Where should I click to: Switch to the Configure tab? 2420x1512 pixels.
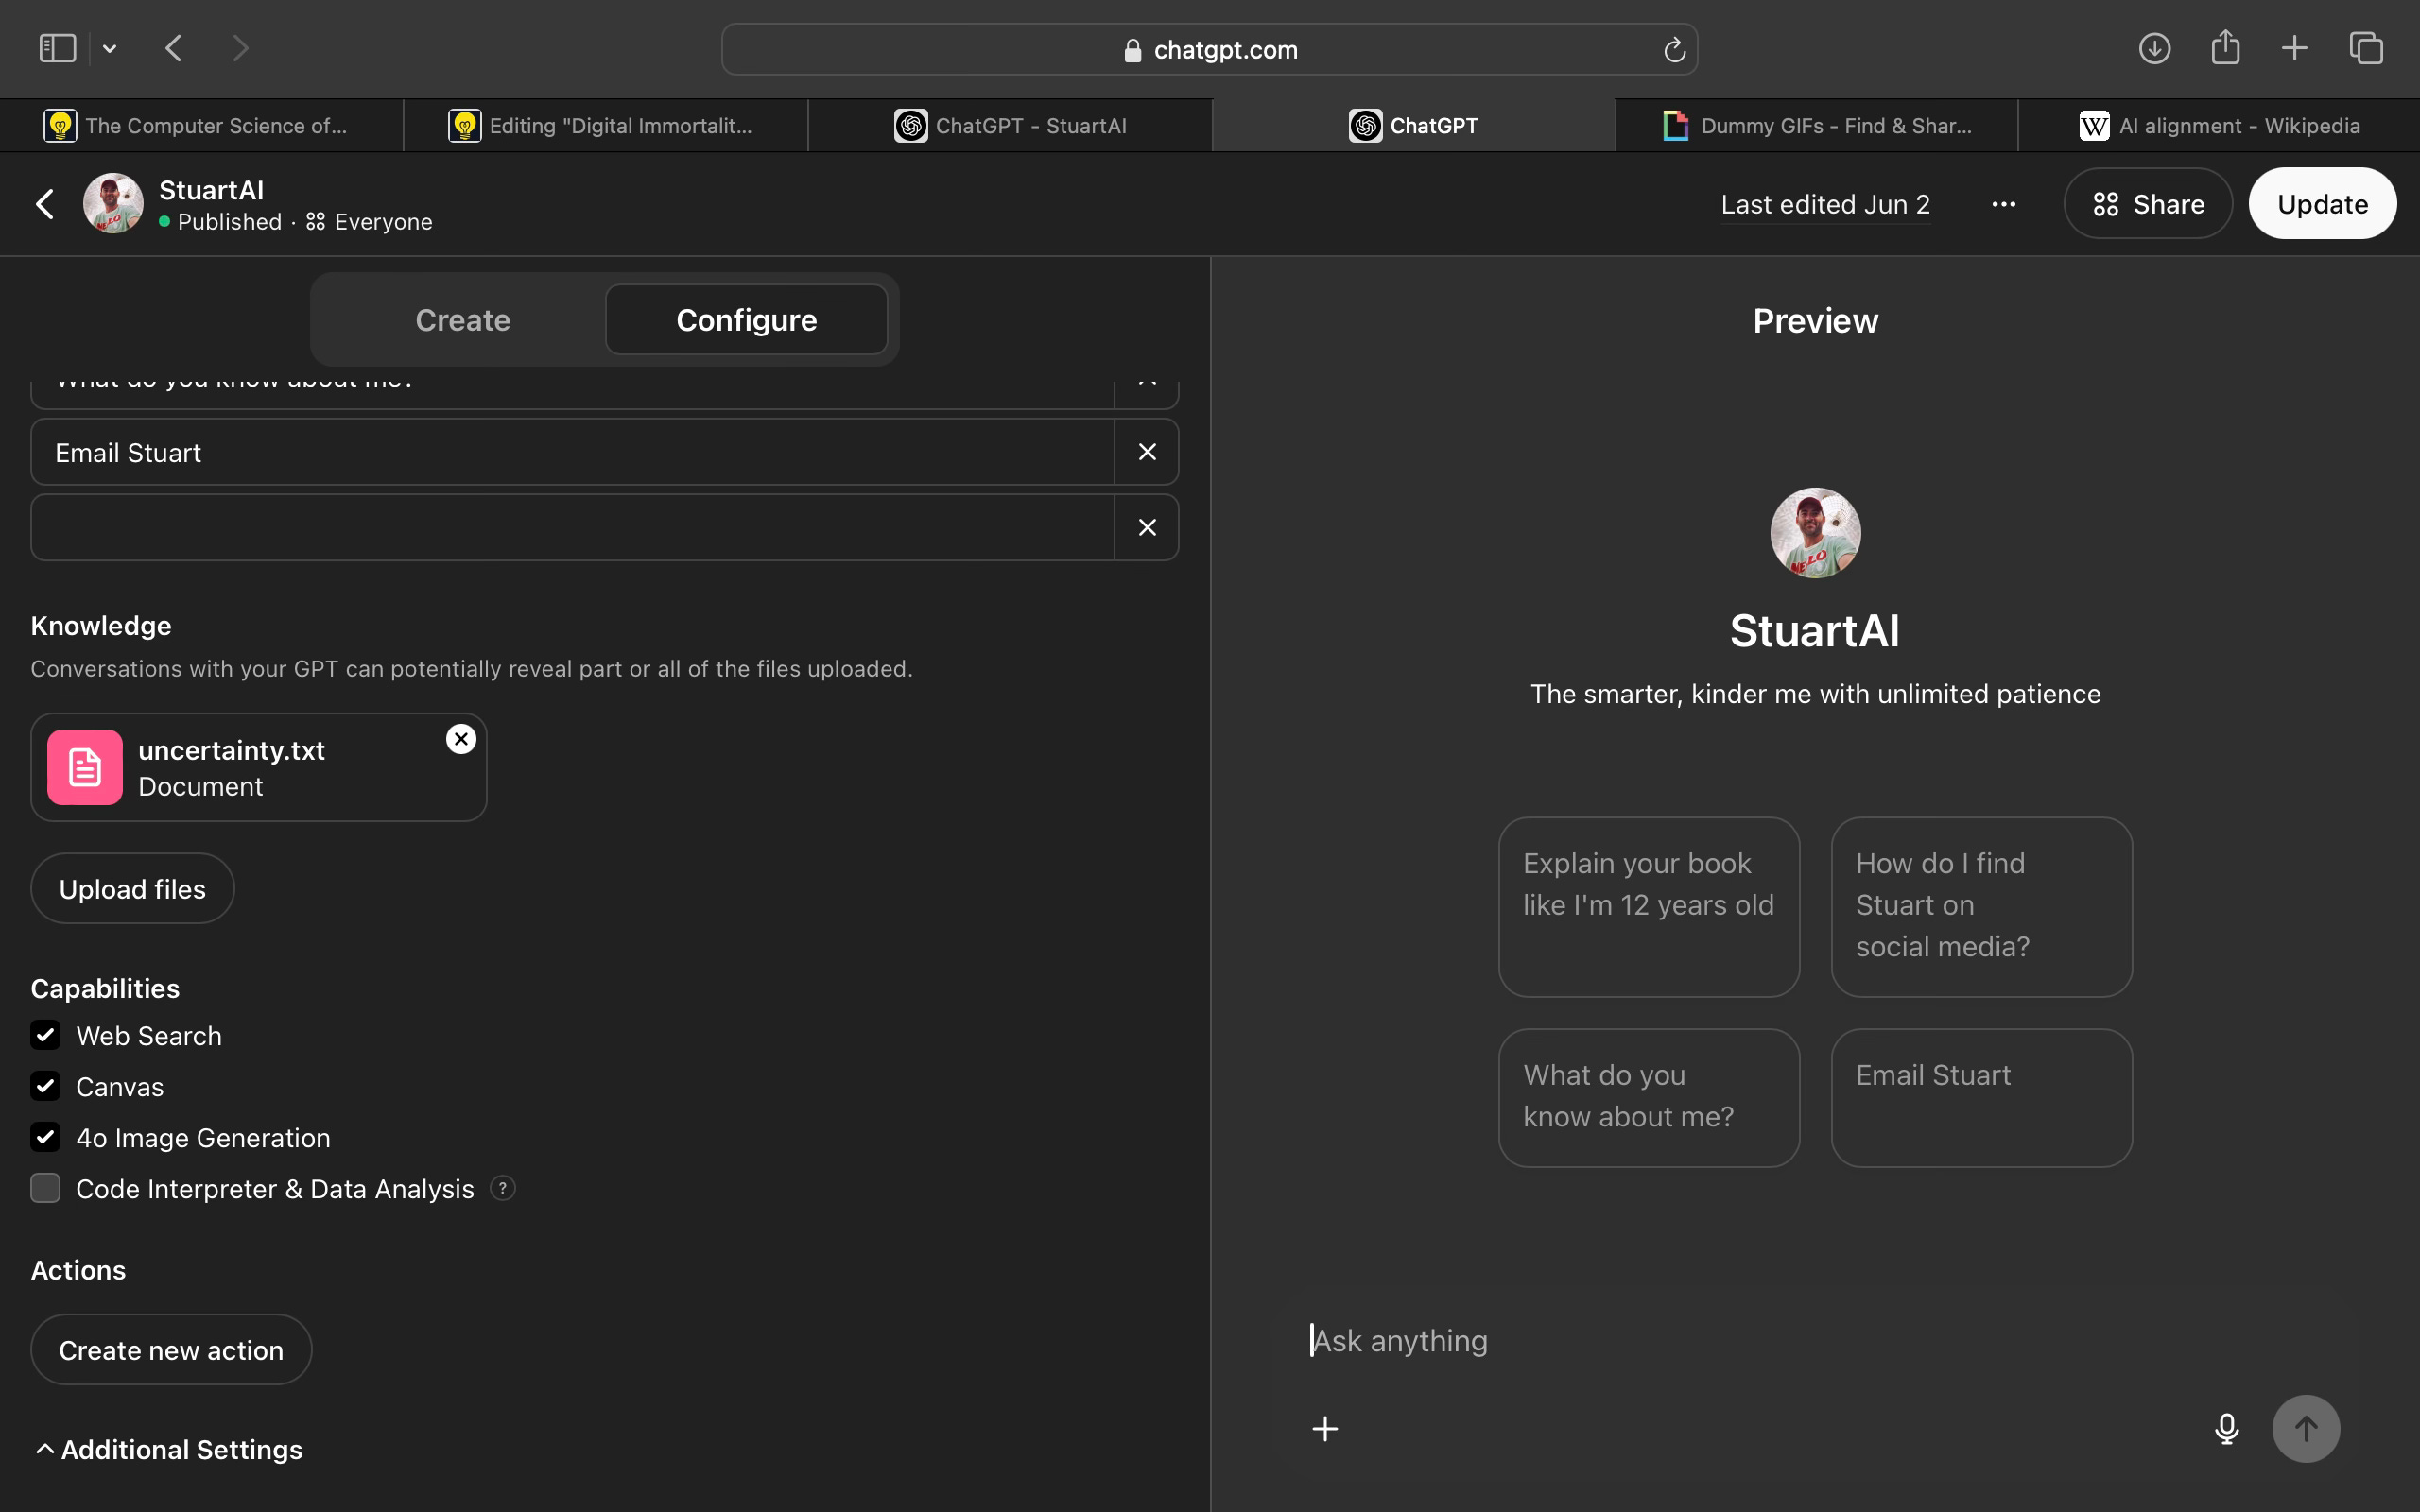[x=746, y=320]
